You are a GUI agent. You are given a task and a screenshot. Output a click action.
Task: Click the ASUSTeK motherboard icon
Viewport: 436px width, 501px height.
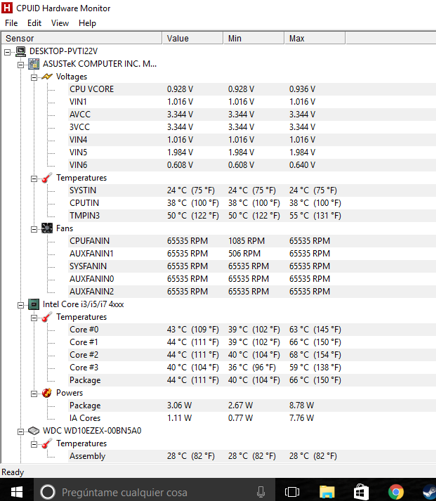34,64
